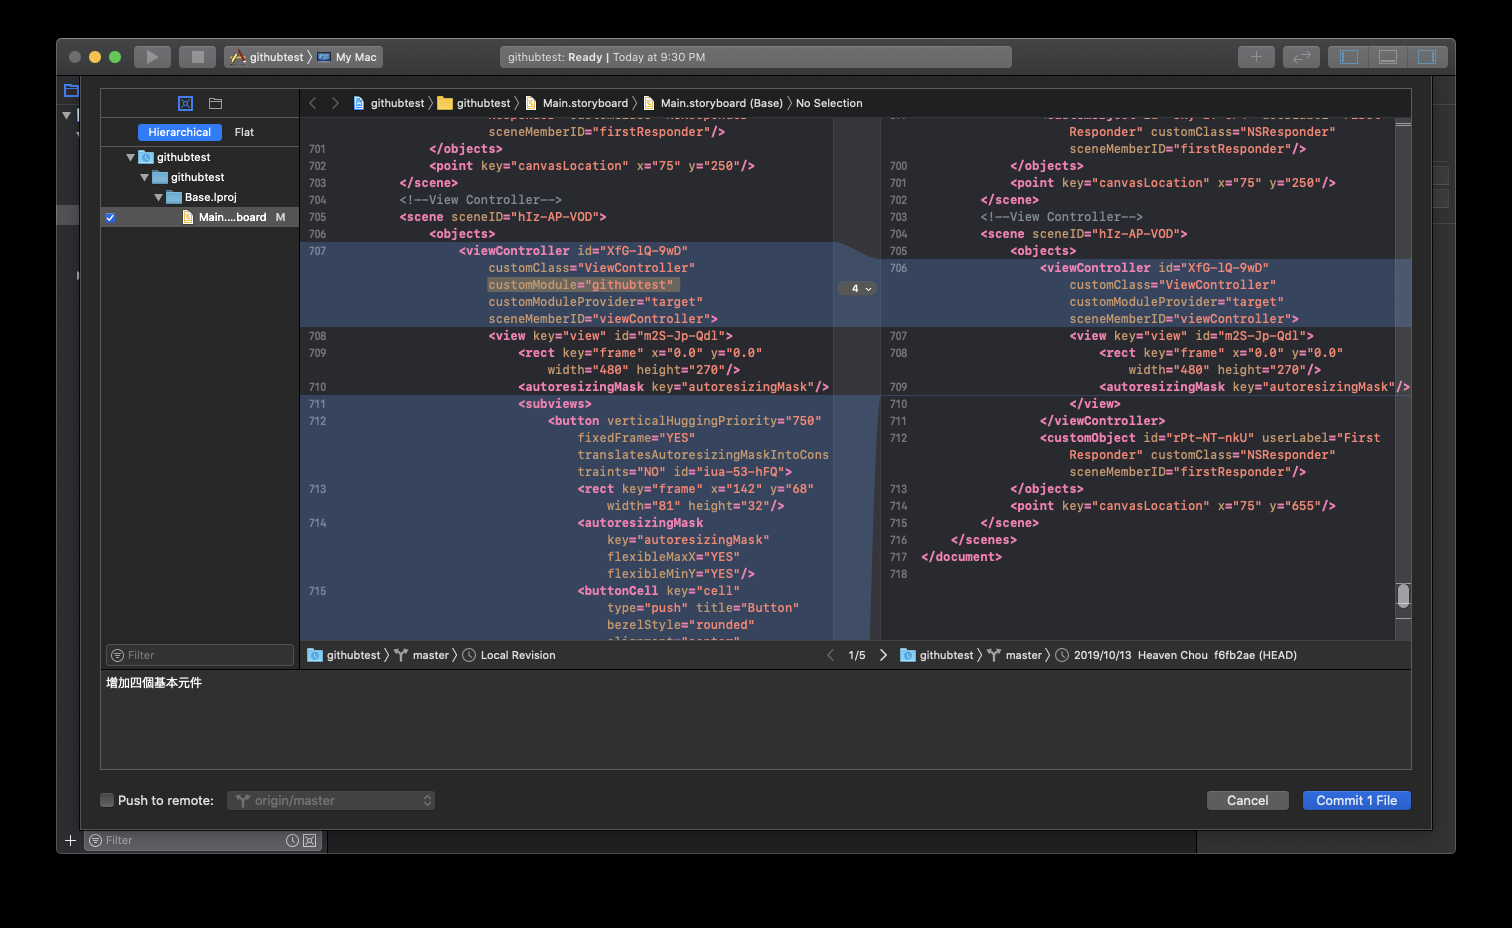The width and height of the screenshot is (1512, 928).
Task: Switch to file-system folder view icon
Action: 215,103
